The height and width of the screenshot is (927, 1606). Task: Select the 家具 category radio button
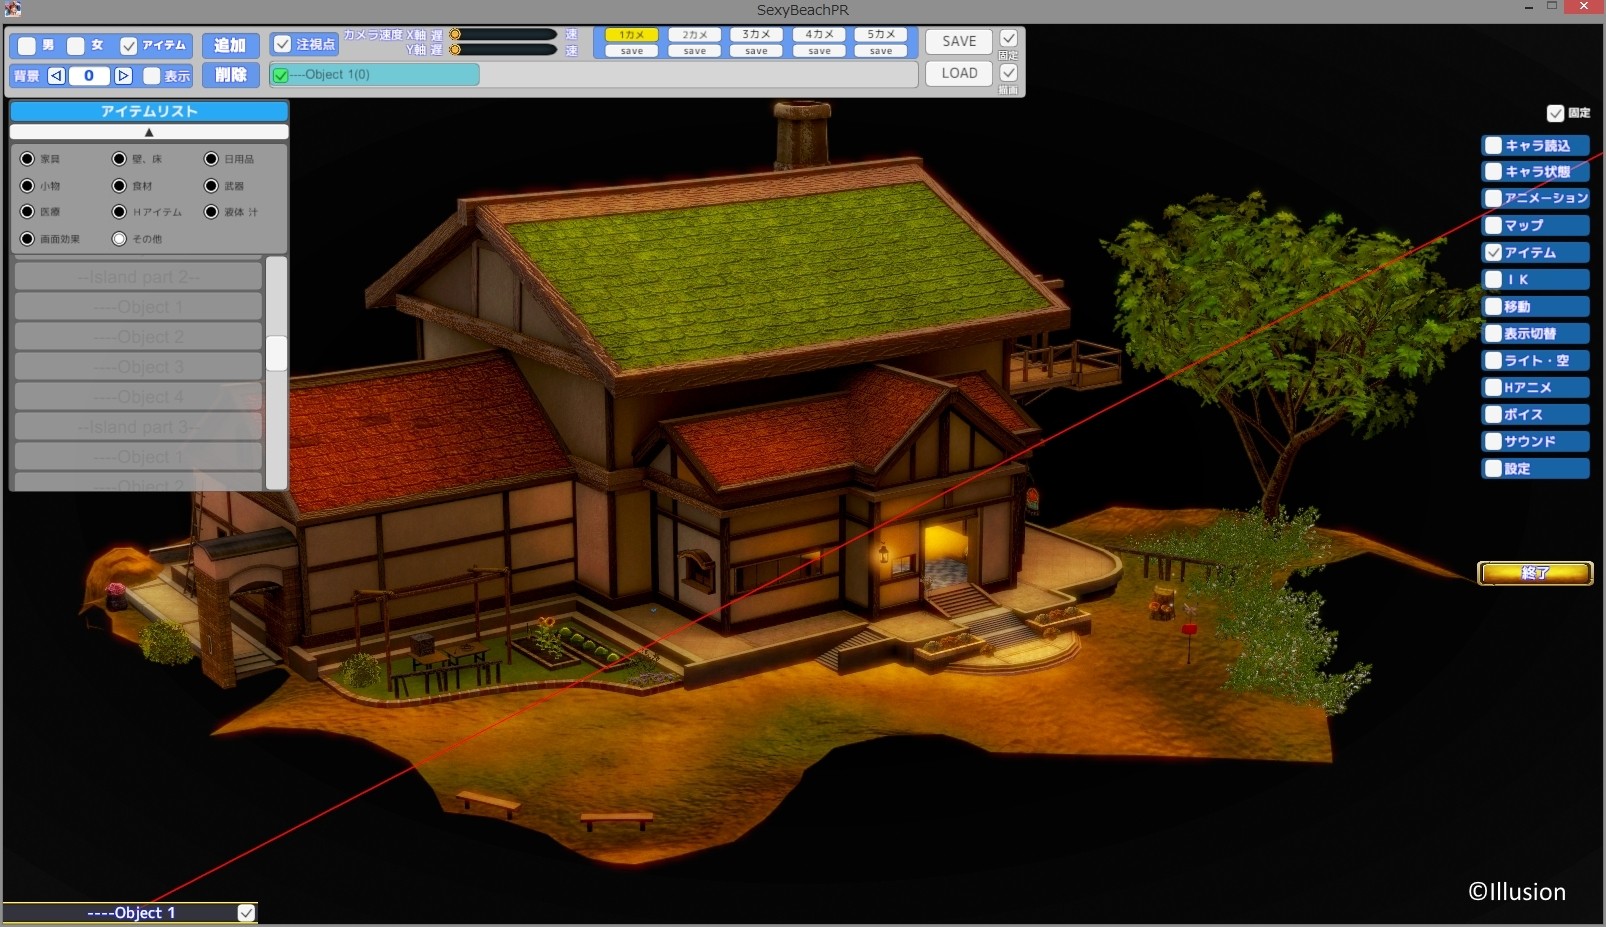pos(27,159)
